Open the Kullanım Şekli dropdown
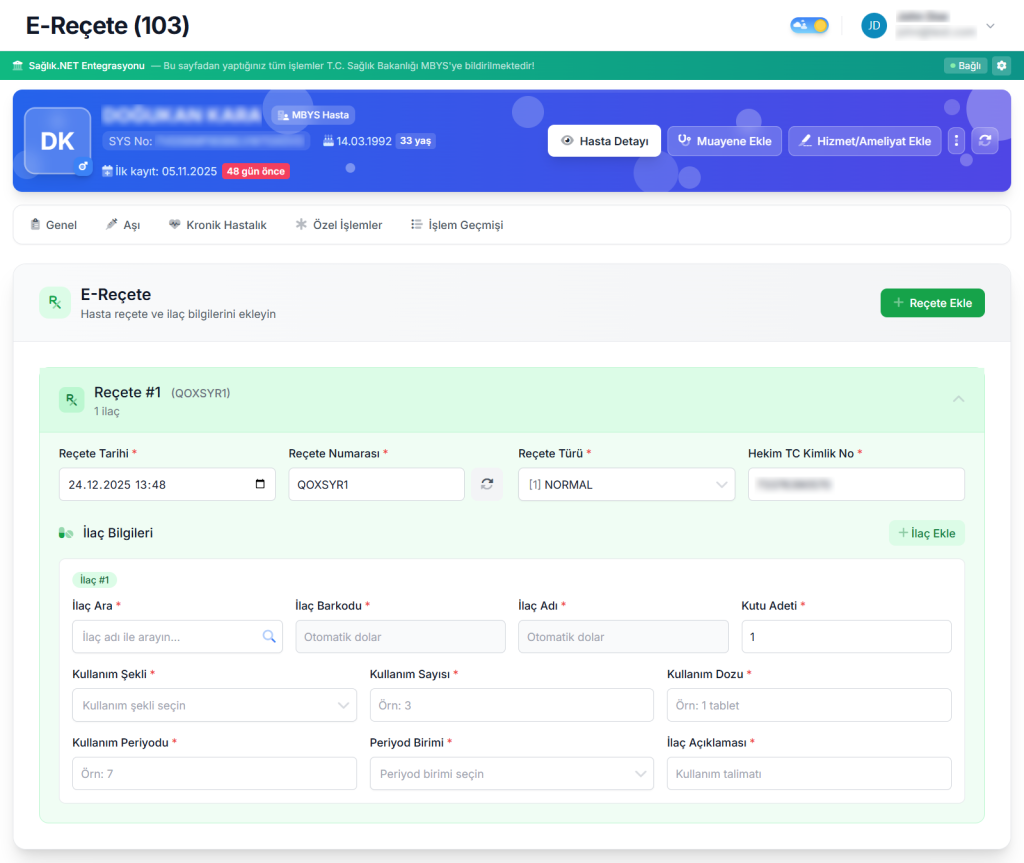1024x863 pixels. pos(214,705)
